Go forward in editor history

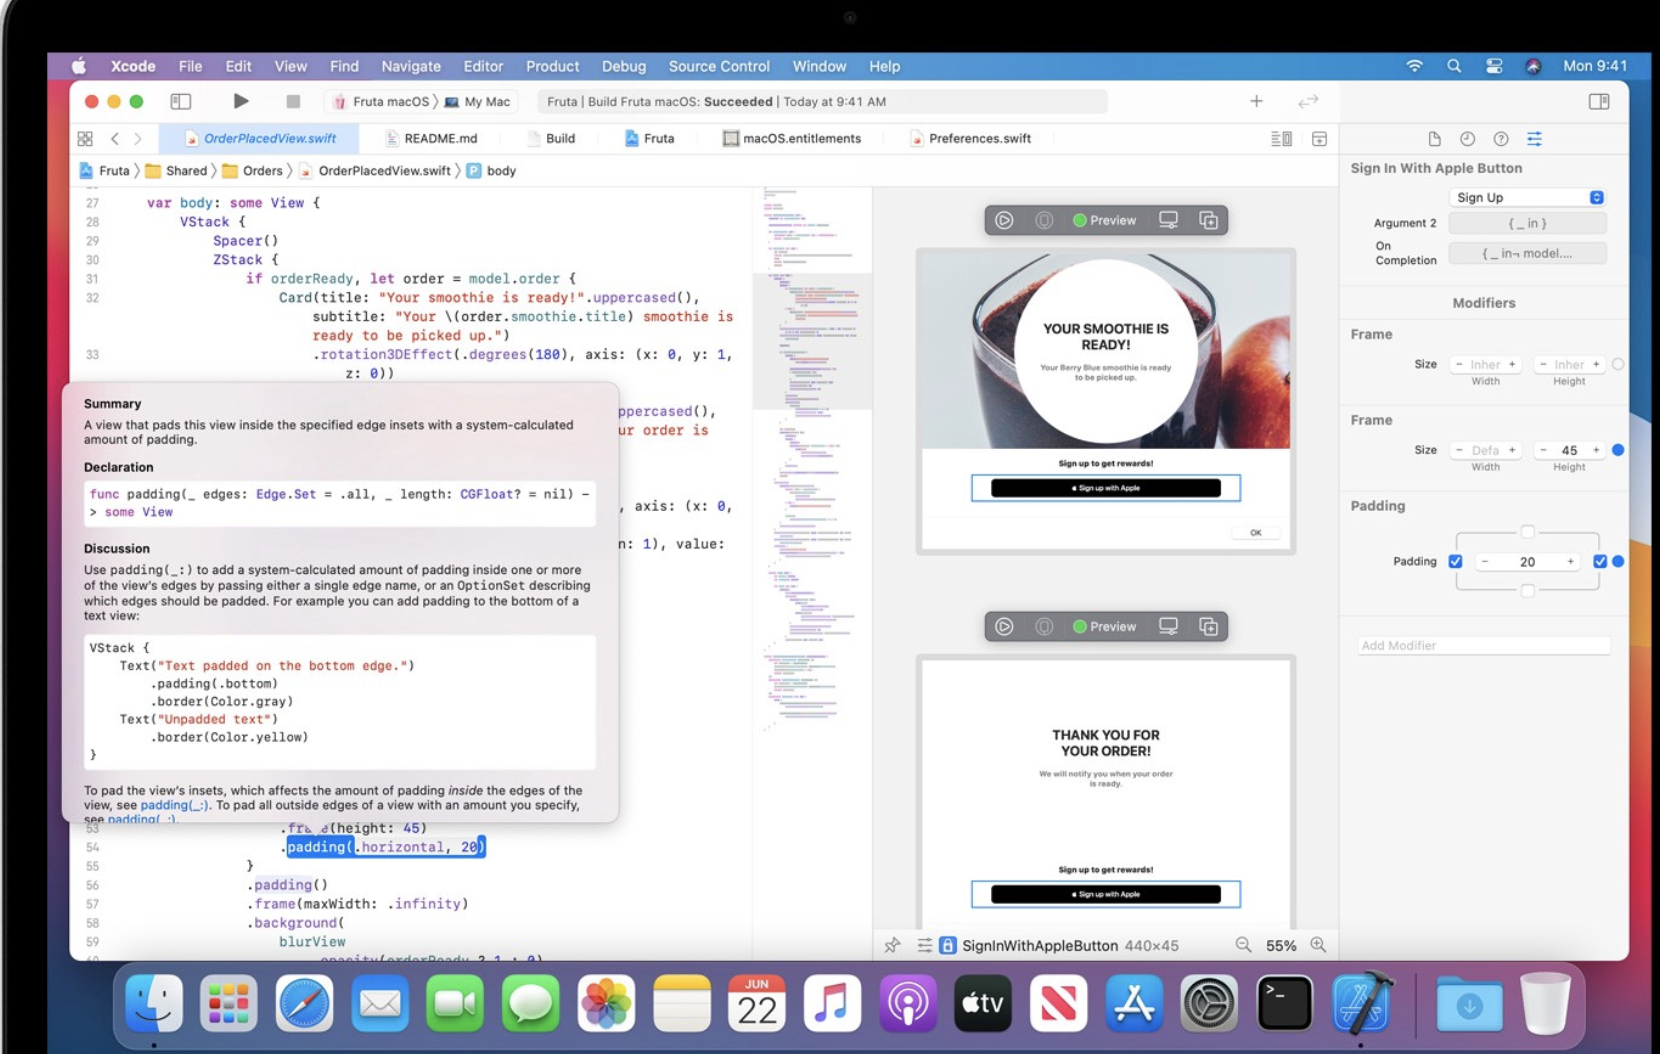pyautogui.click(x=138, y=139)
